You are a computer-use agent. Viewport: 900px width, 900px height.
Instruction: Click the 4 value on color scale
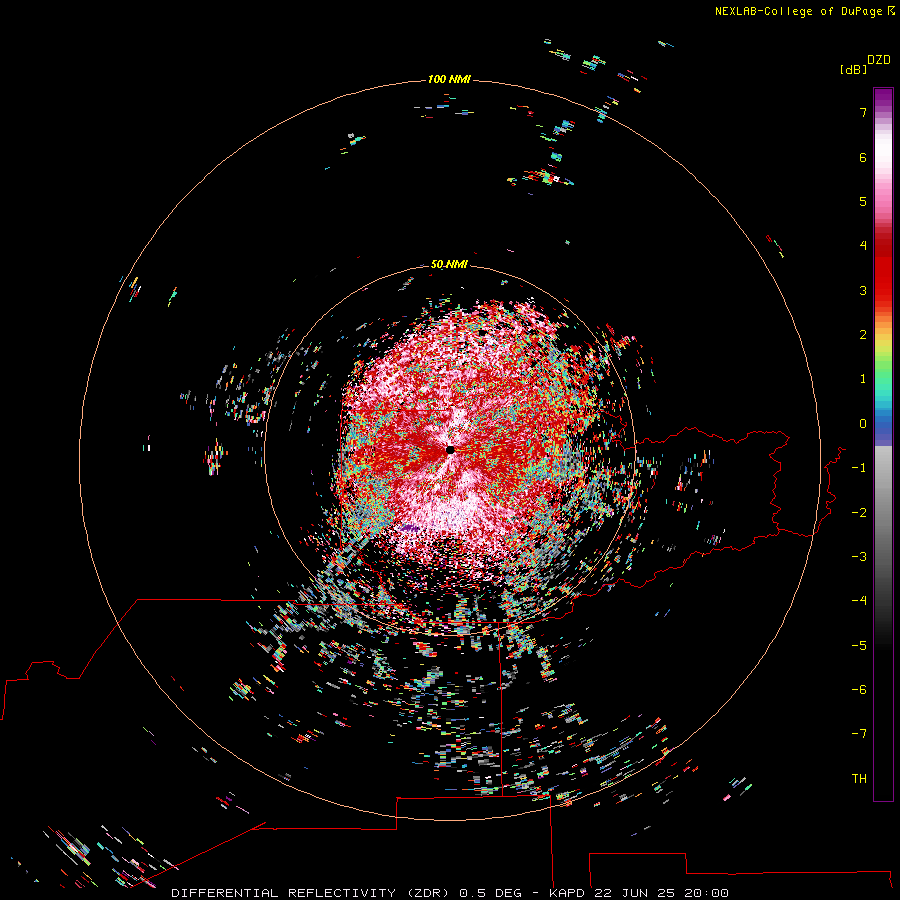click(863, 246)
